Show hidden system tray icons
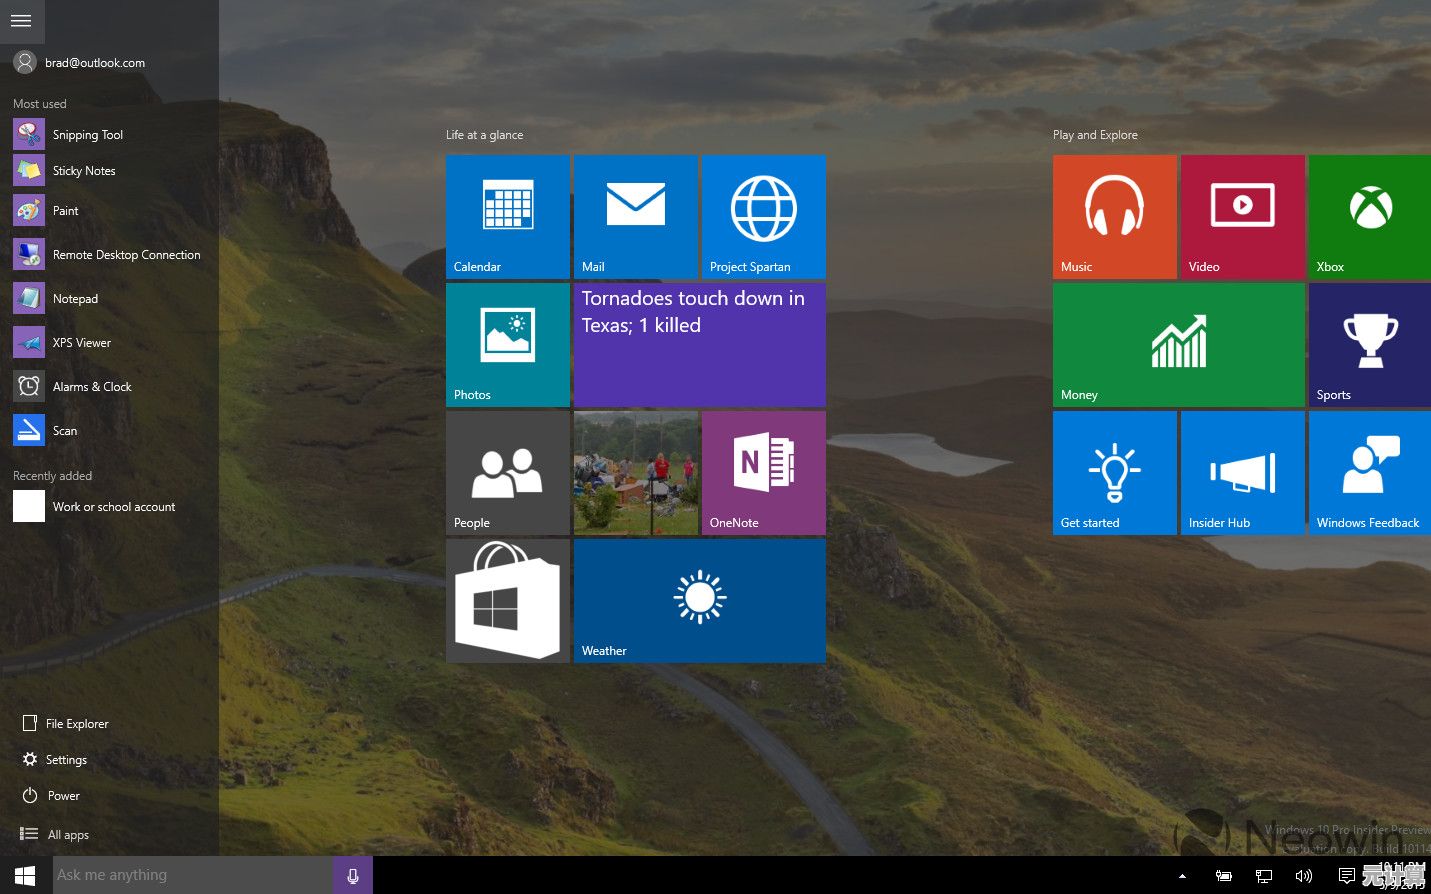 point(1182,876)
